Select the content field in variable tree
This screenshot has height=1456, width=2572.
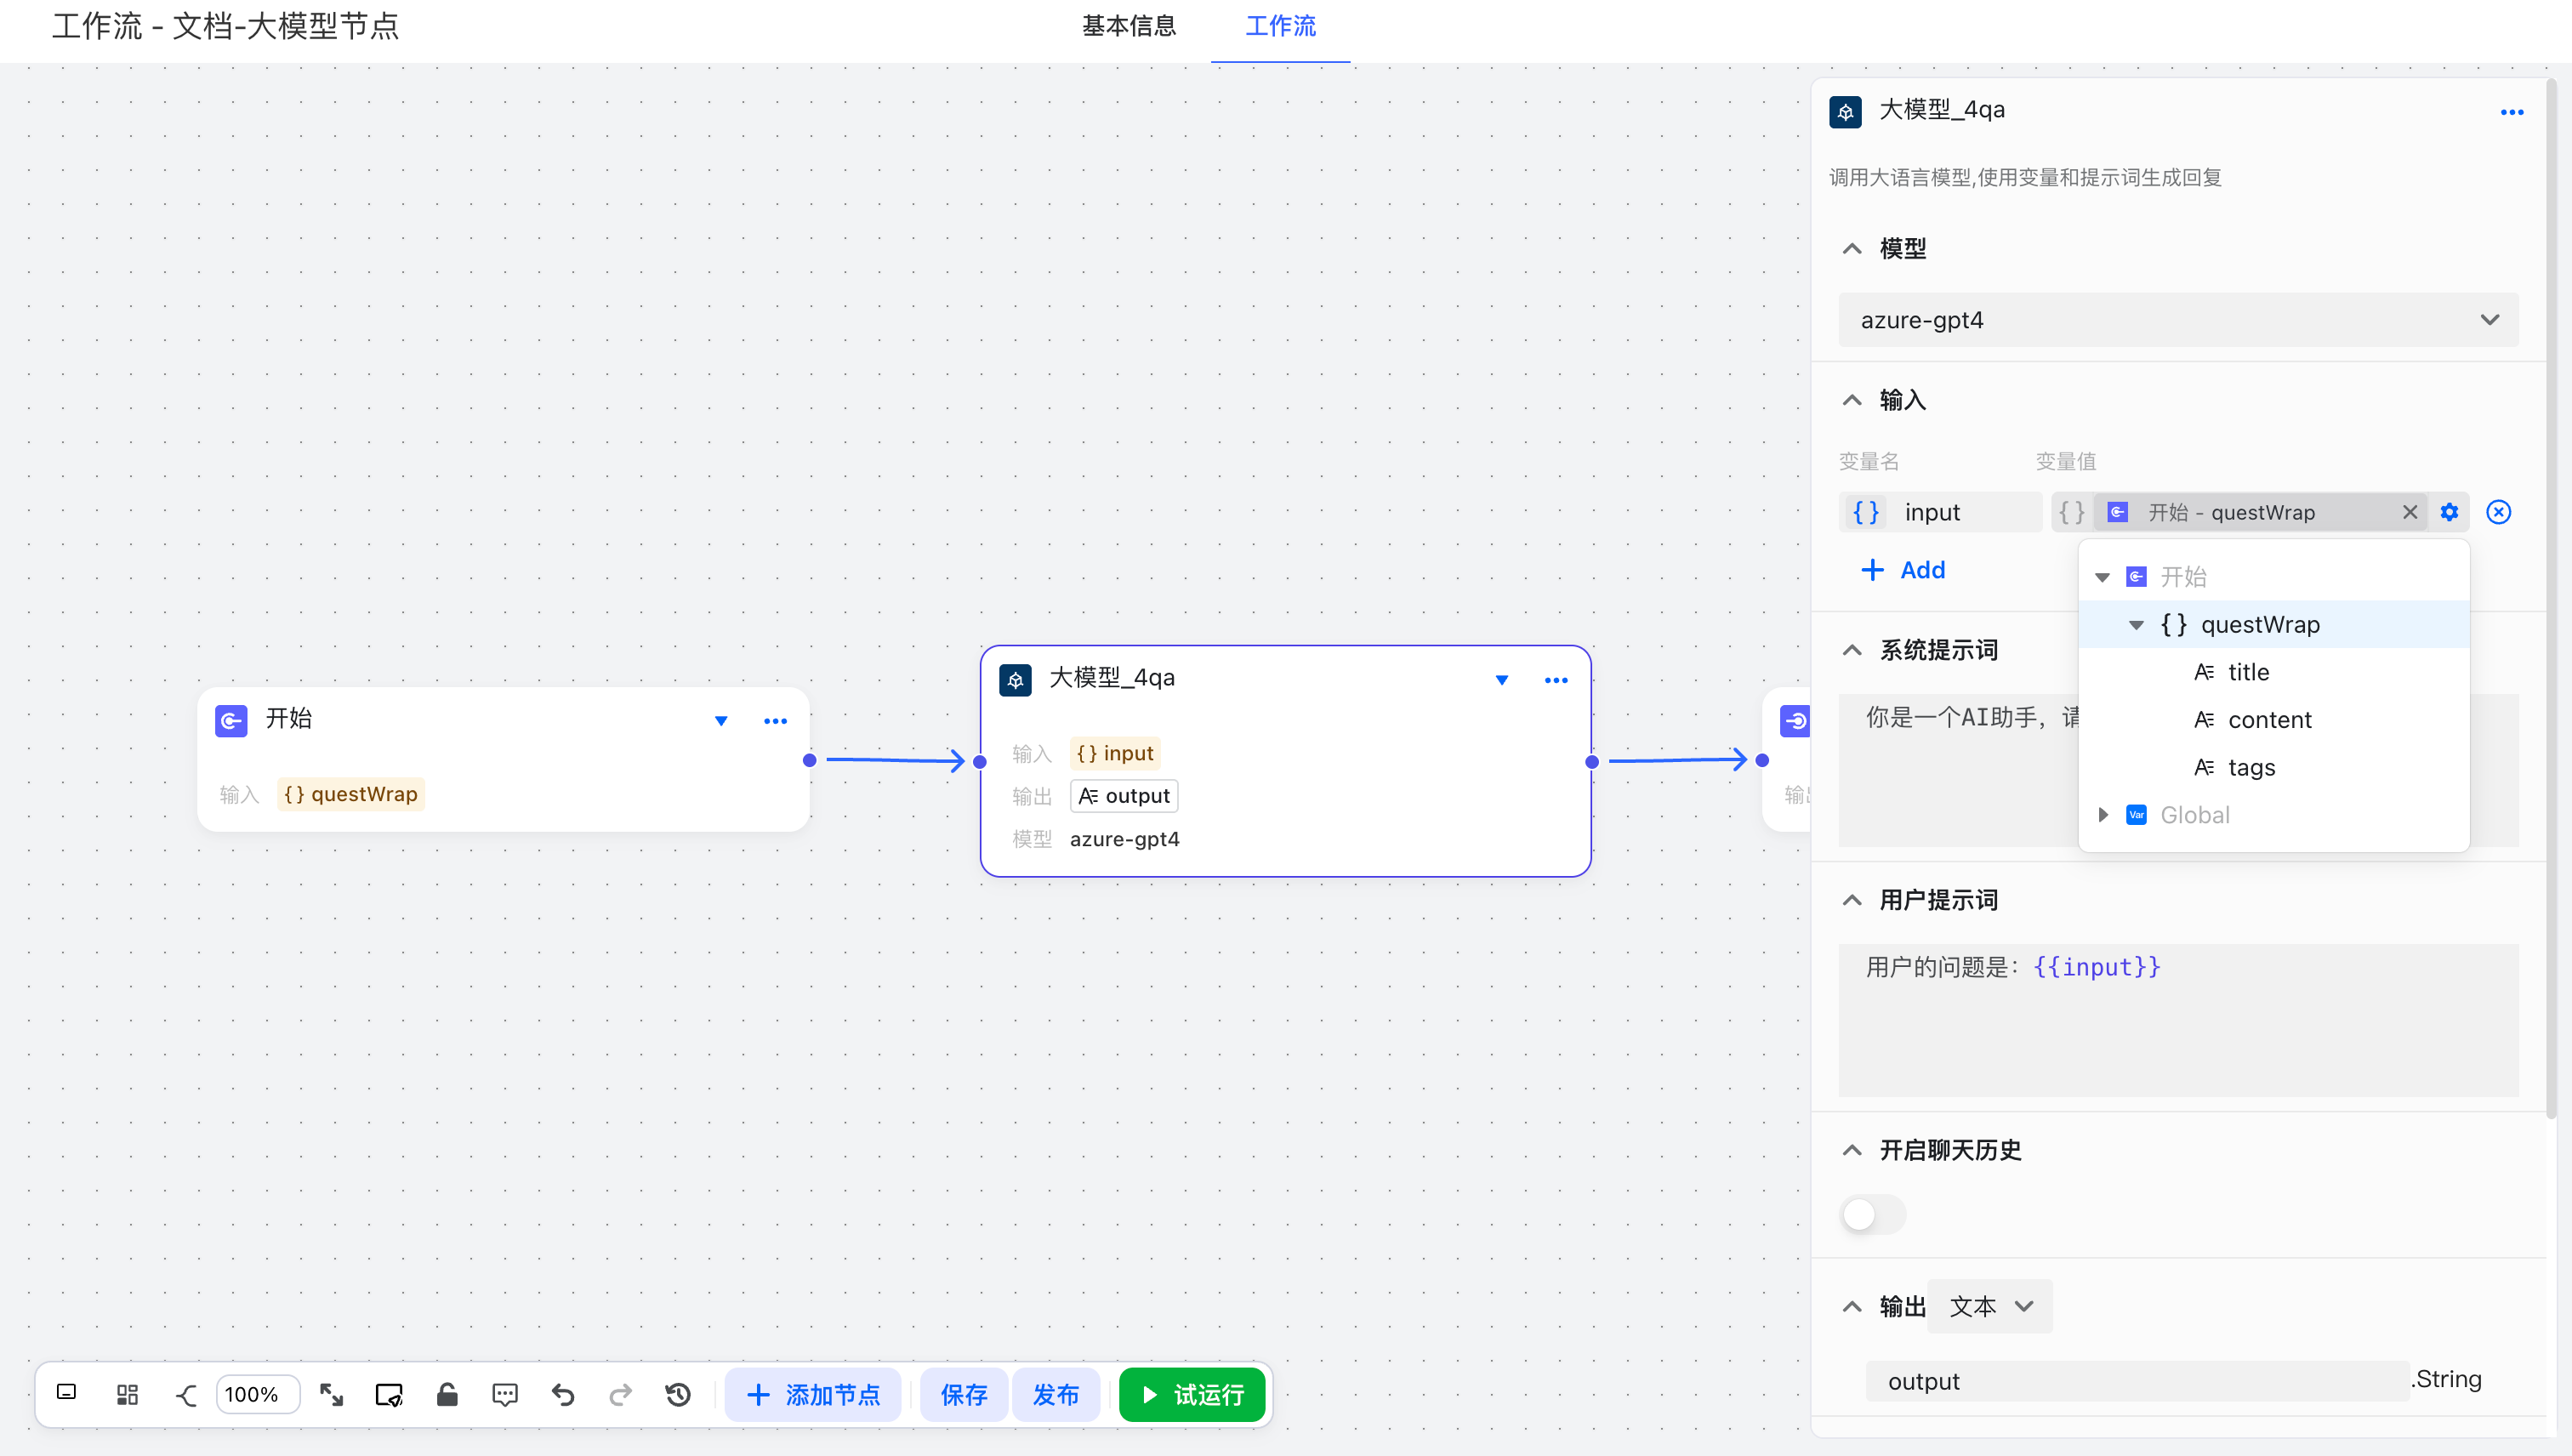tap(2268, 719)
